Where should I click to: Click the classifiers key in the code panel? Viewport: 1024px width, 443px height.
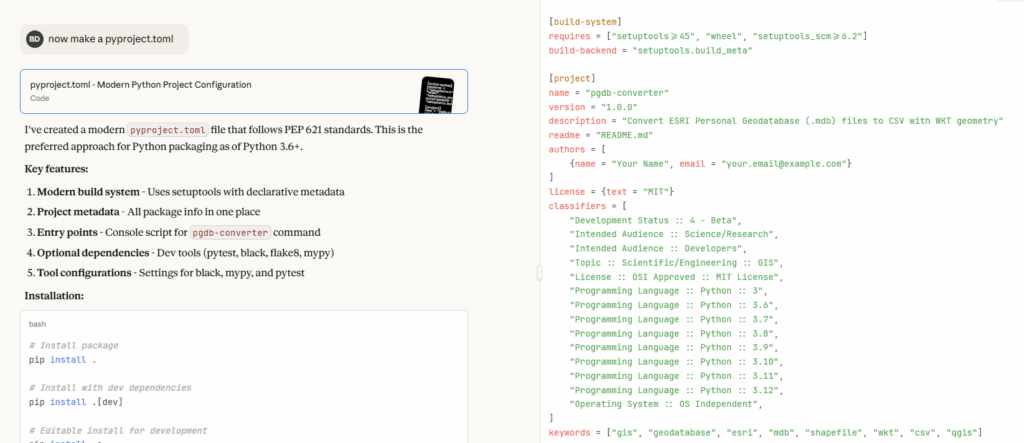tap(577, 206)
